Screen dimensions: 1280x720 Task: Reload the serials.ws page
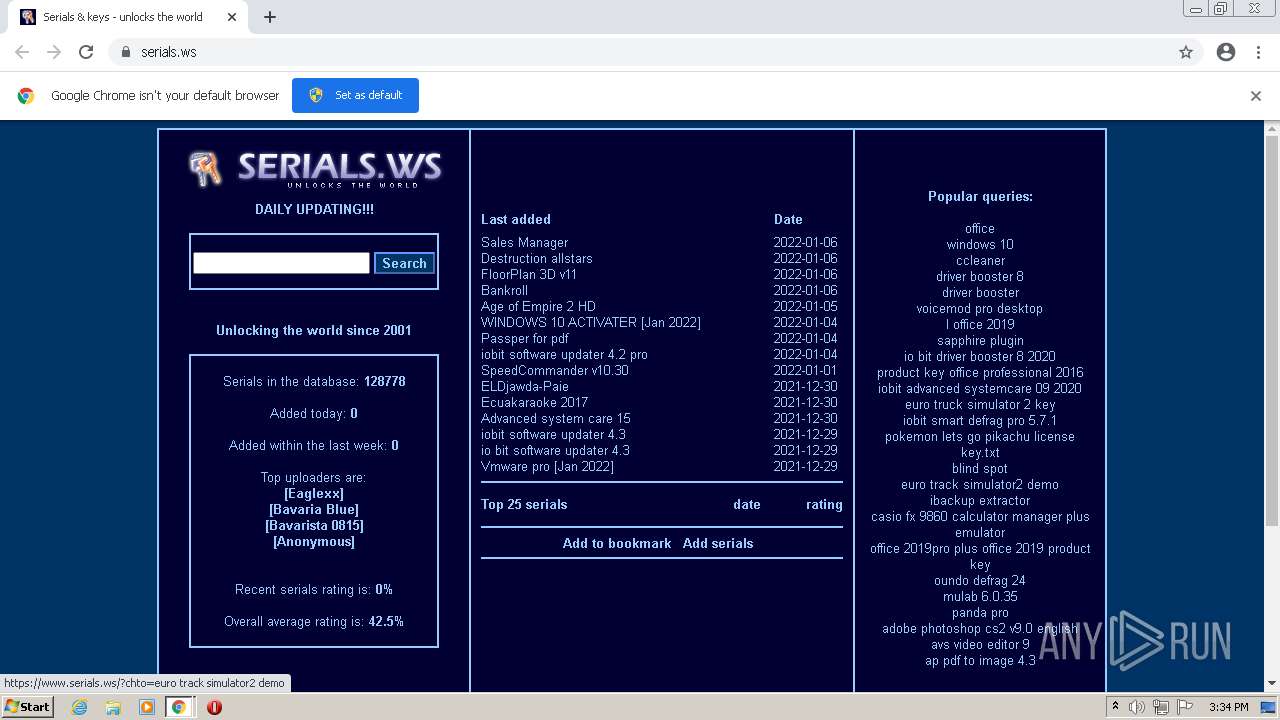(86, 52)
